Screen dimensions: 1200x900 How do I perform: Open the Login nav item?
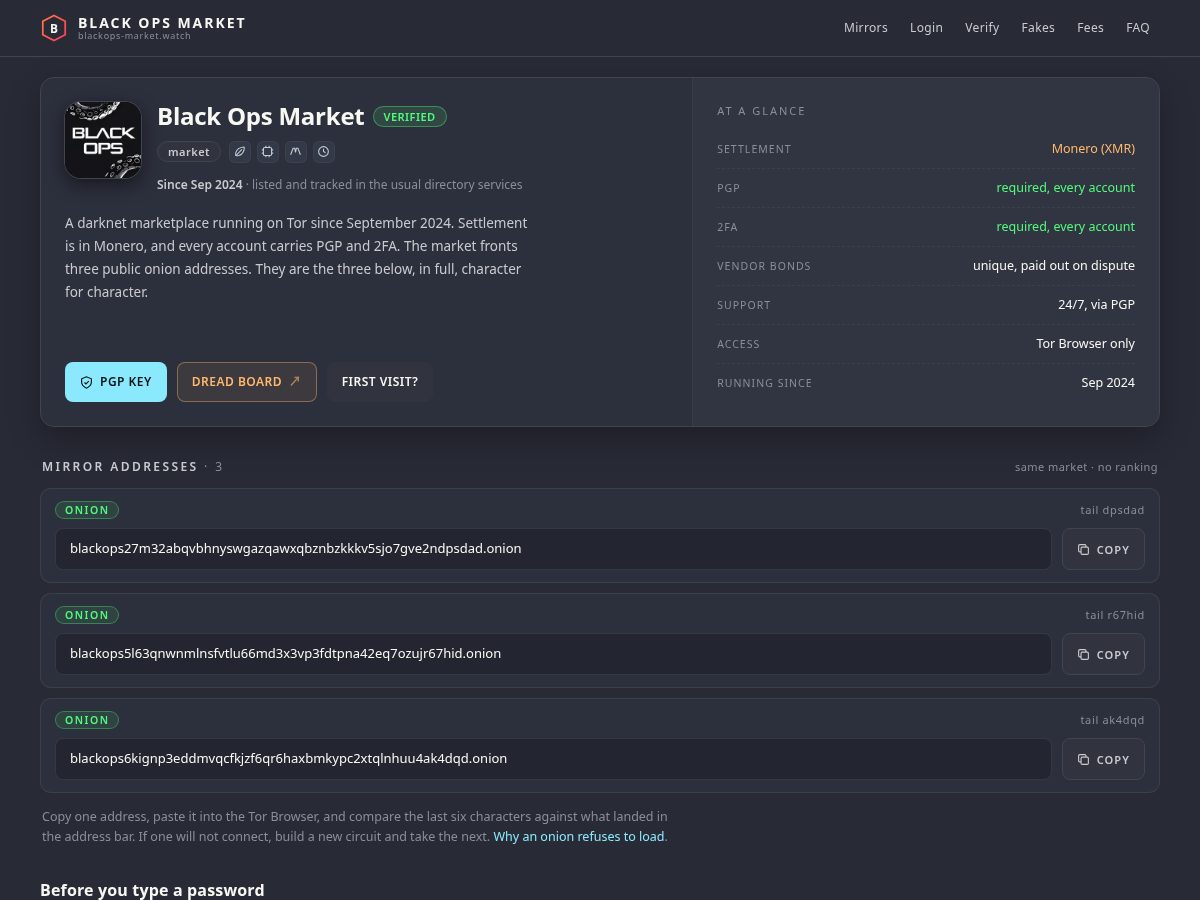[926, 28]
